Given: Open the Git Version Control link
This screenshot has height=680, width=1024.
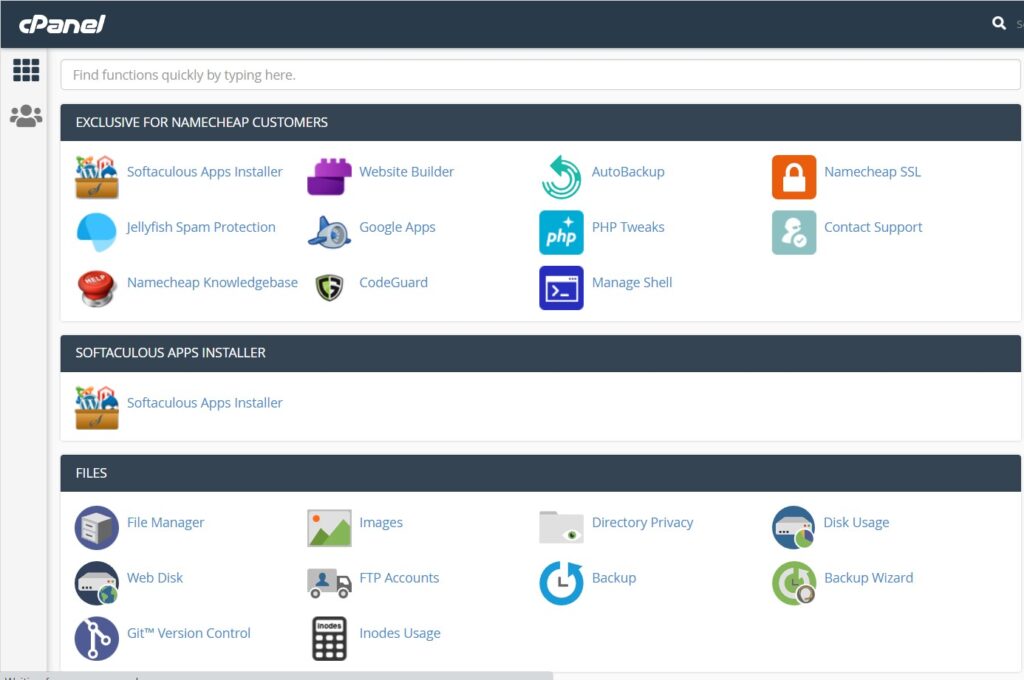Looking at the screenshot, I should [189, 634].
